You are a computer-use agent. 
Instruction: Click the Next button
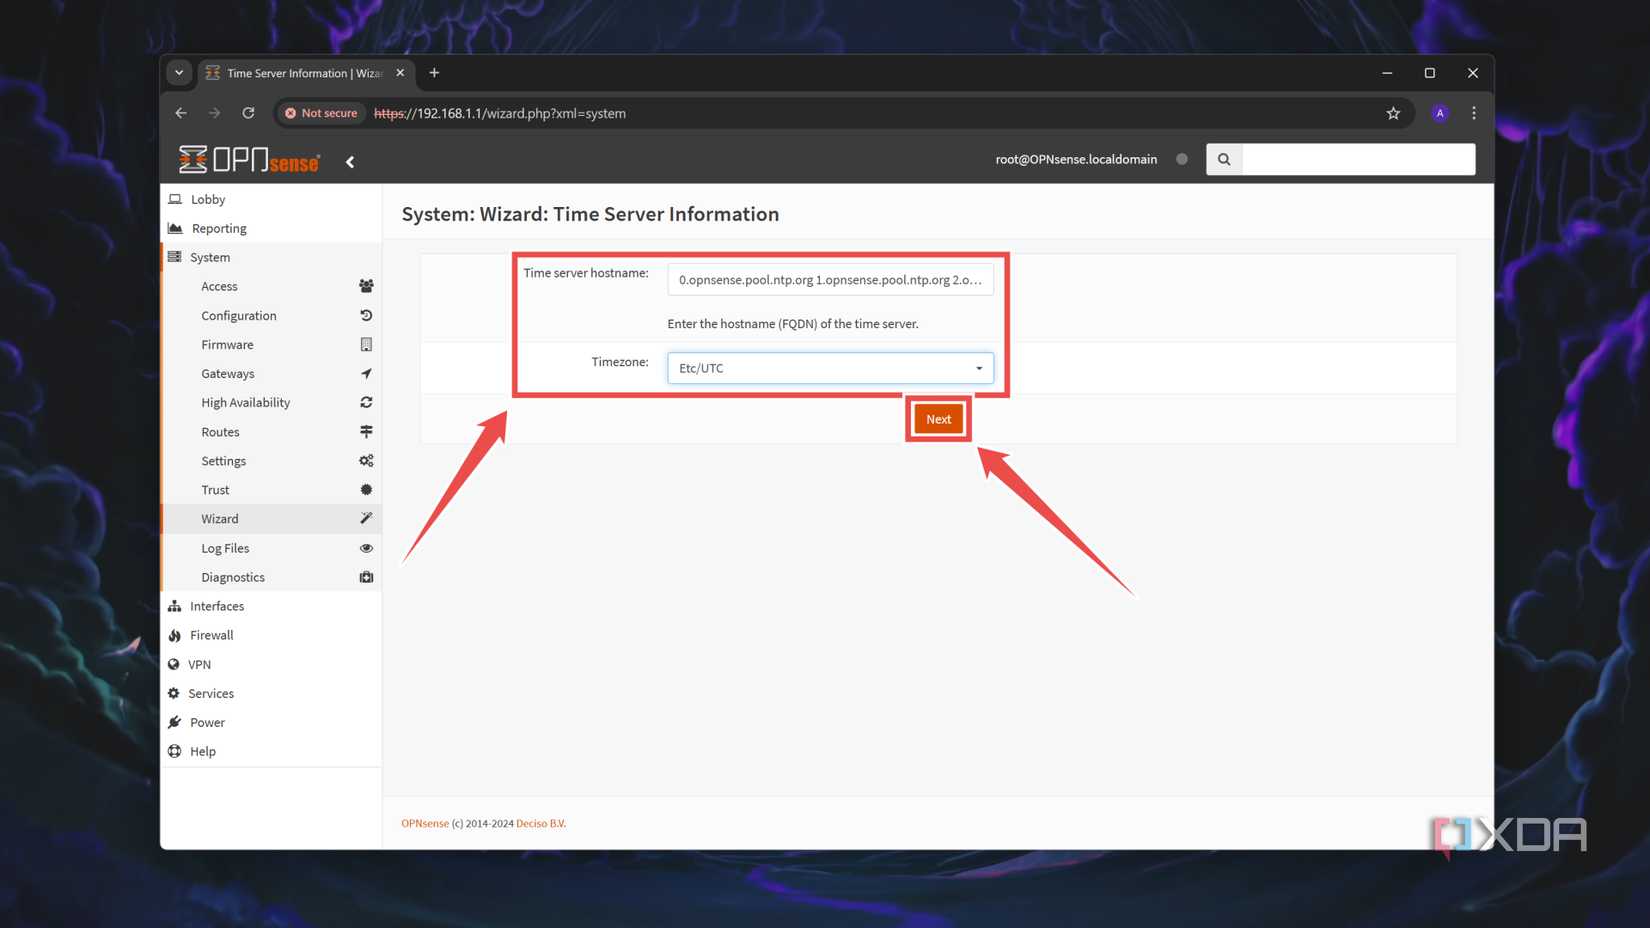937,418
